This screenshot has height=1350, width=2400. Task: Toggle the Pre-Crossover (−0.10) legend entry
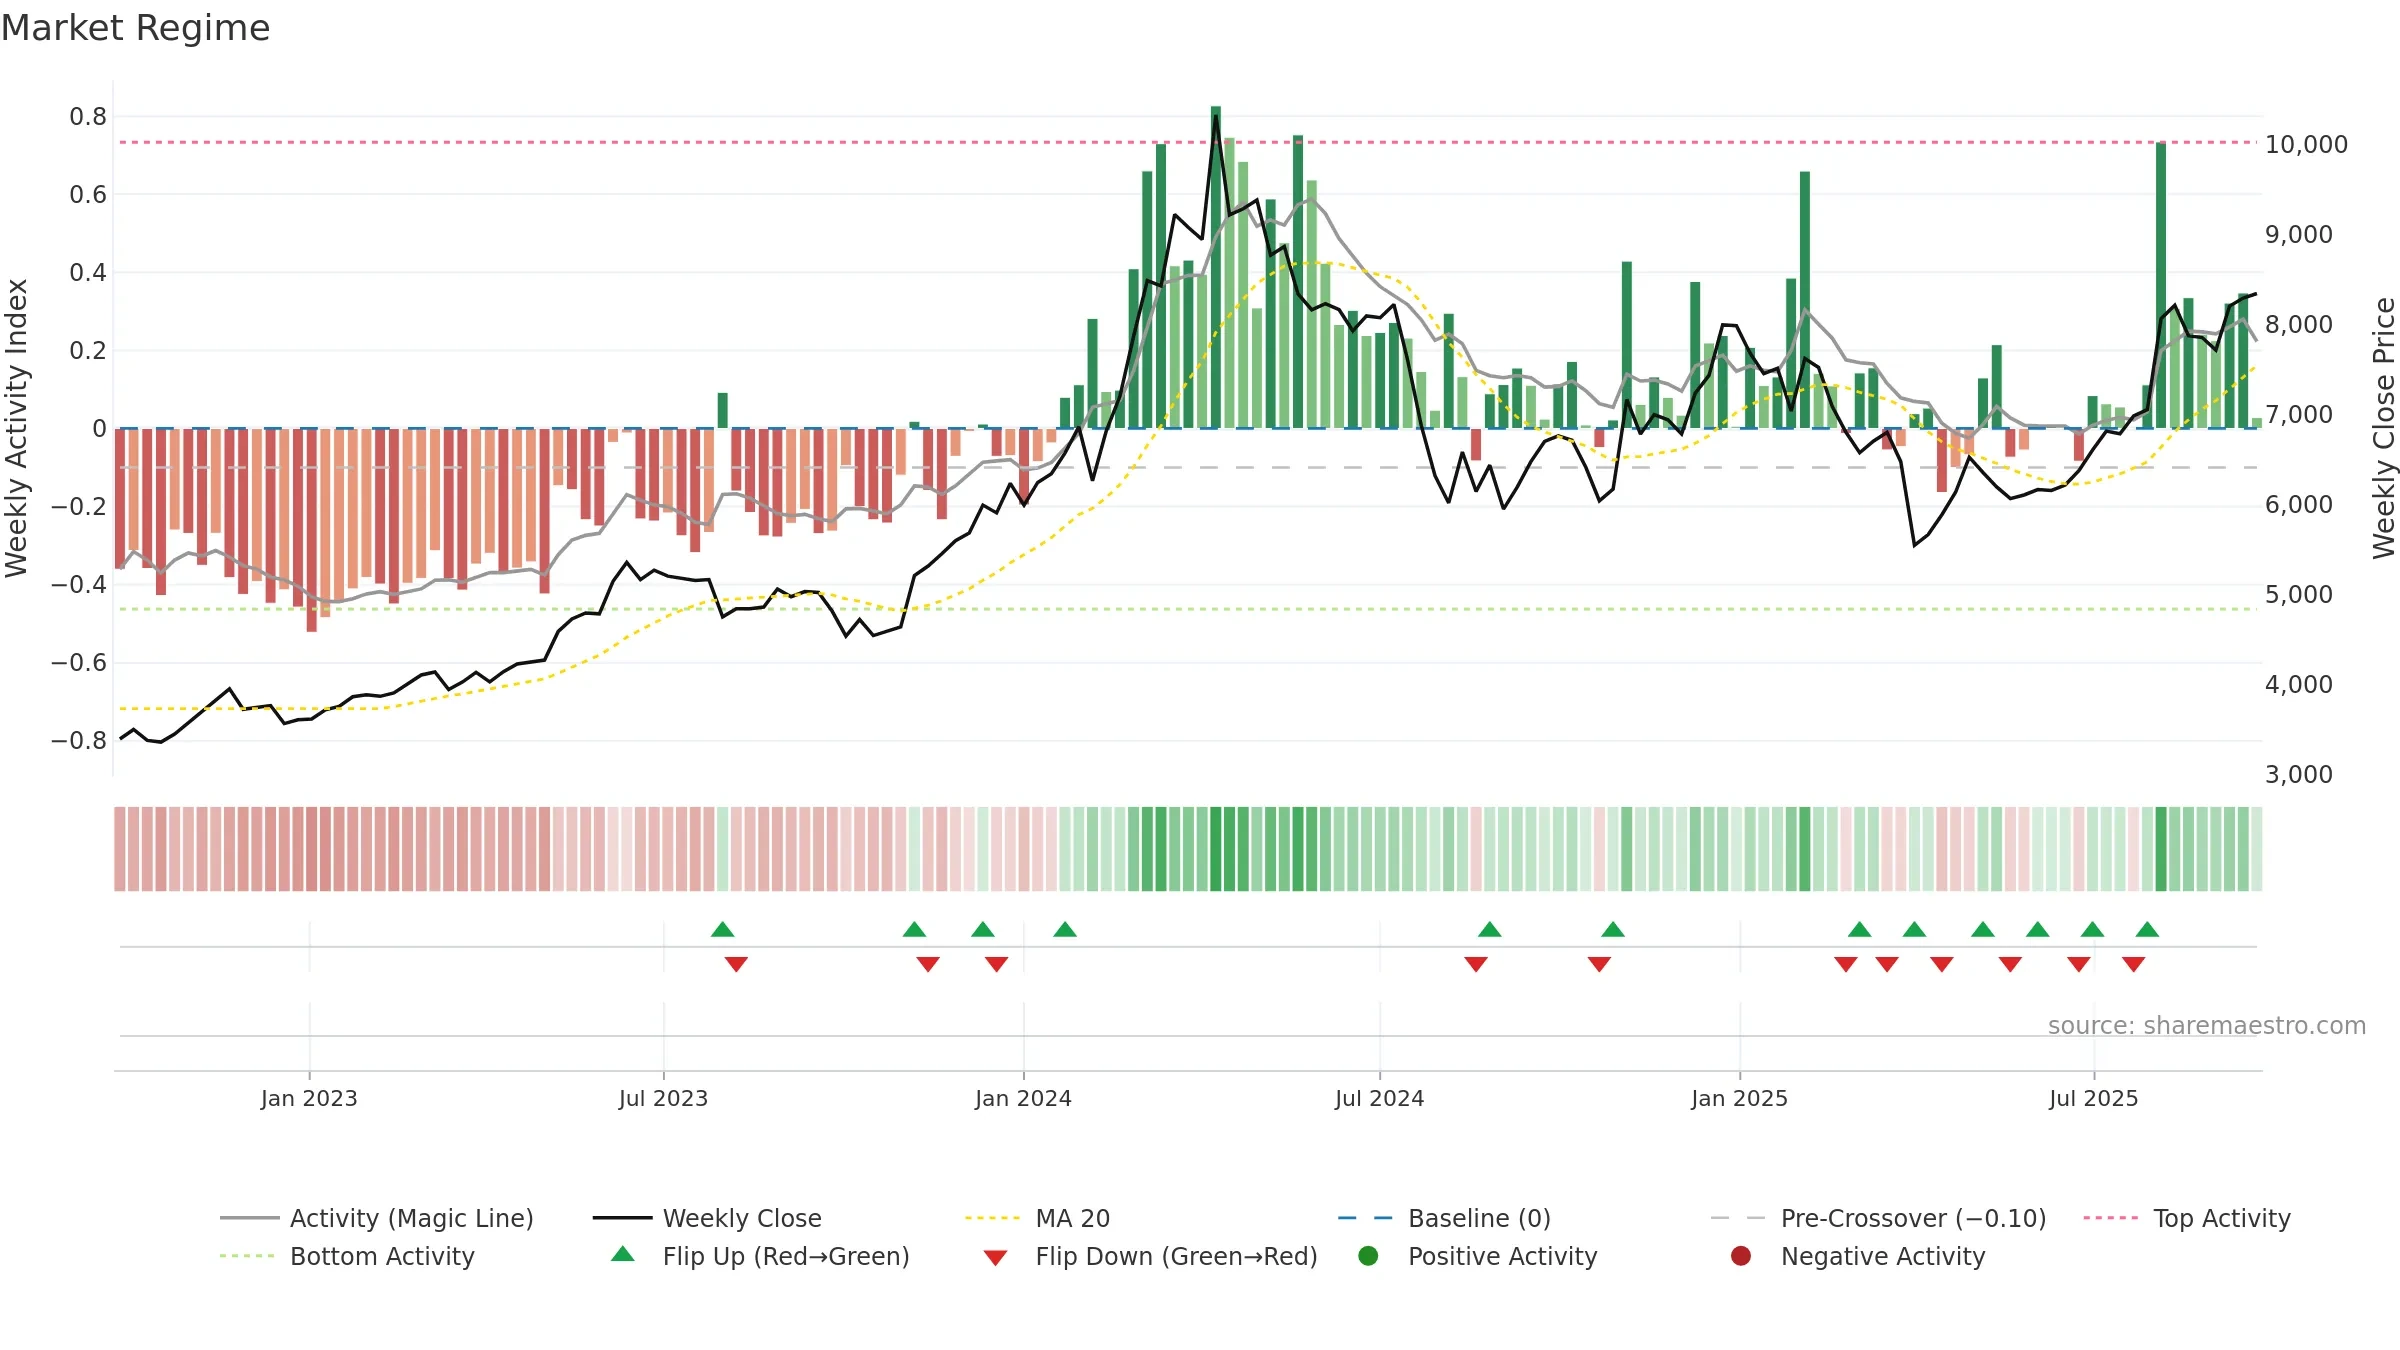click(1878, 1218)
